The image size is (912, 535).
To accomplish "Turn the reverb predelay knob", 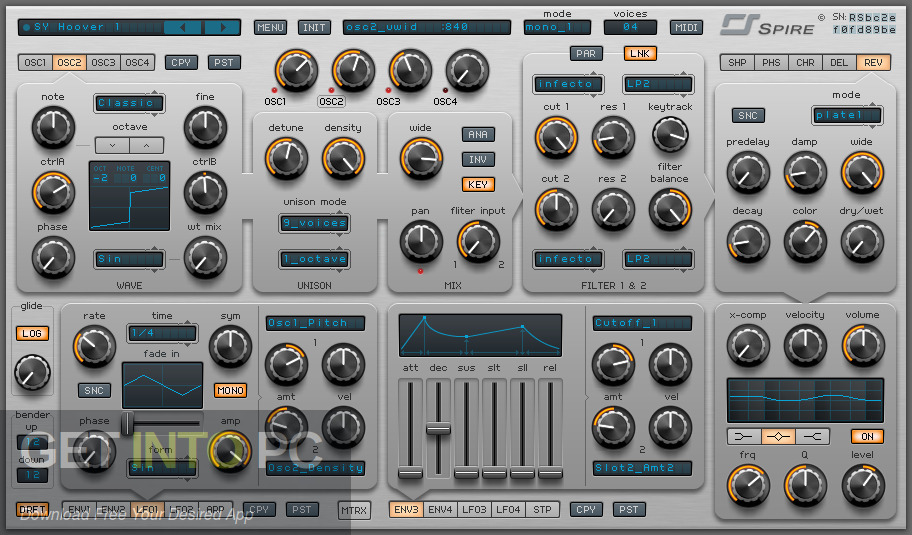I will click(x=748, y=173).
